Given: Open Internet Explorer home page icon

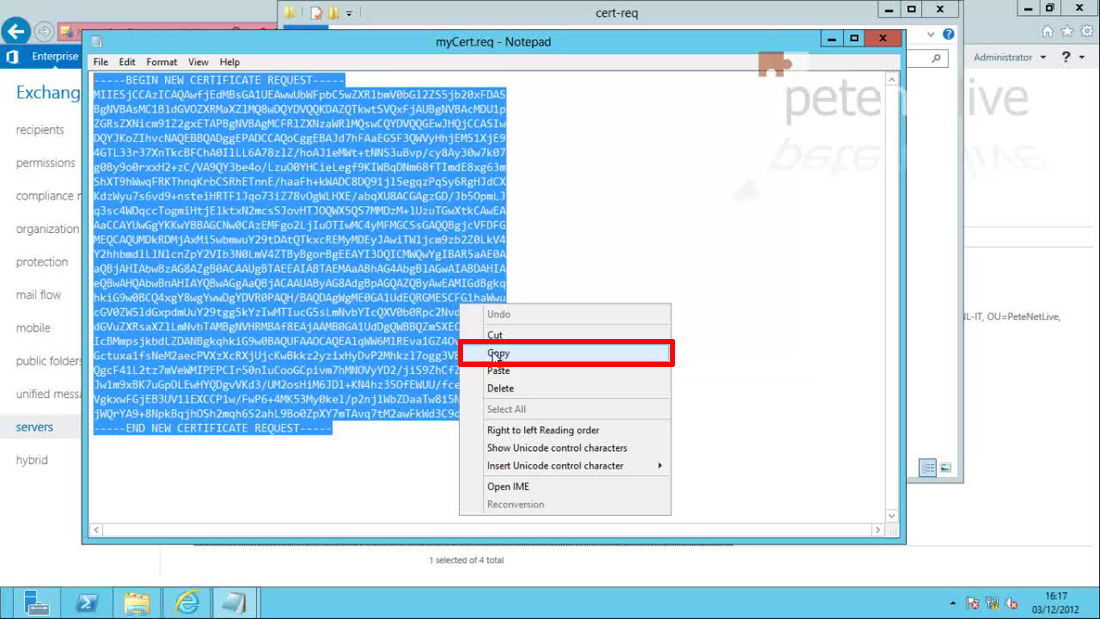Looking at the screenshot, I should (1047, 32).
